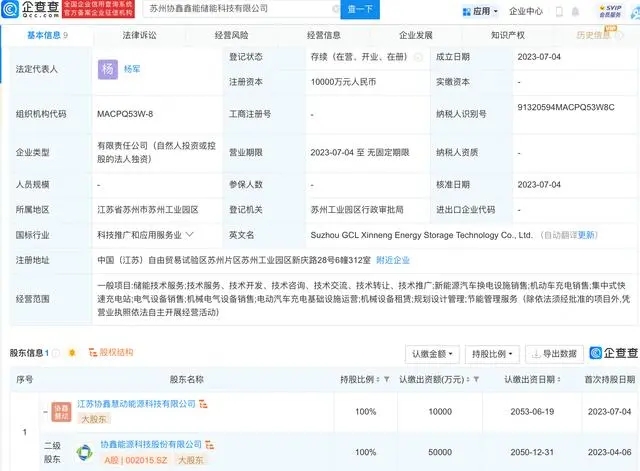Click 大股东 tag under 江苏协鑫慧动
The width and height of the screenshot is (640, 471).
[94, 419]
